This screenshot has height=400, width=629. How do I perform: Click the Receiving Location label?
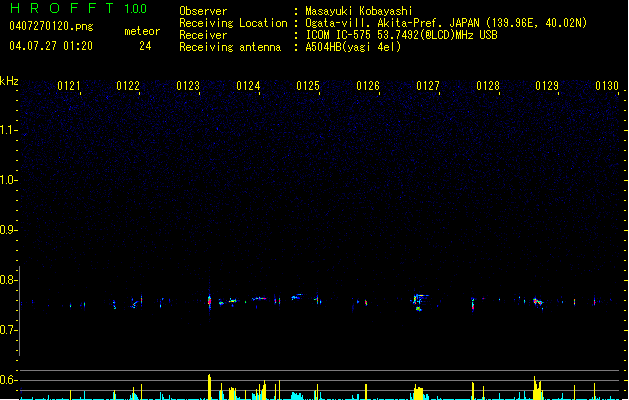(x=233, y=23)
